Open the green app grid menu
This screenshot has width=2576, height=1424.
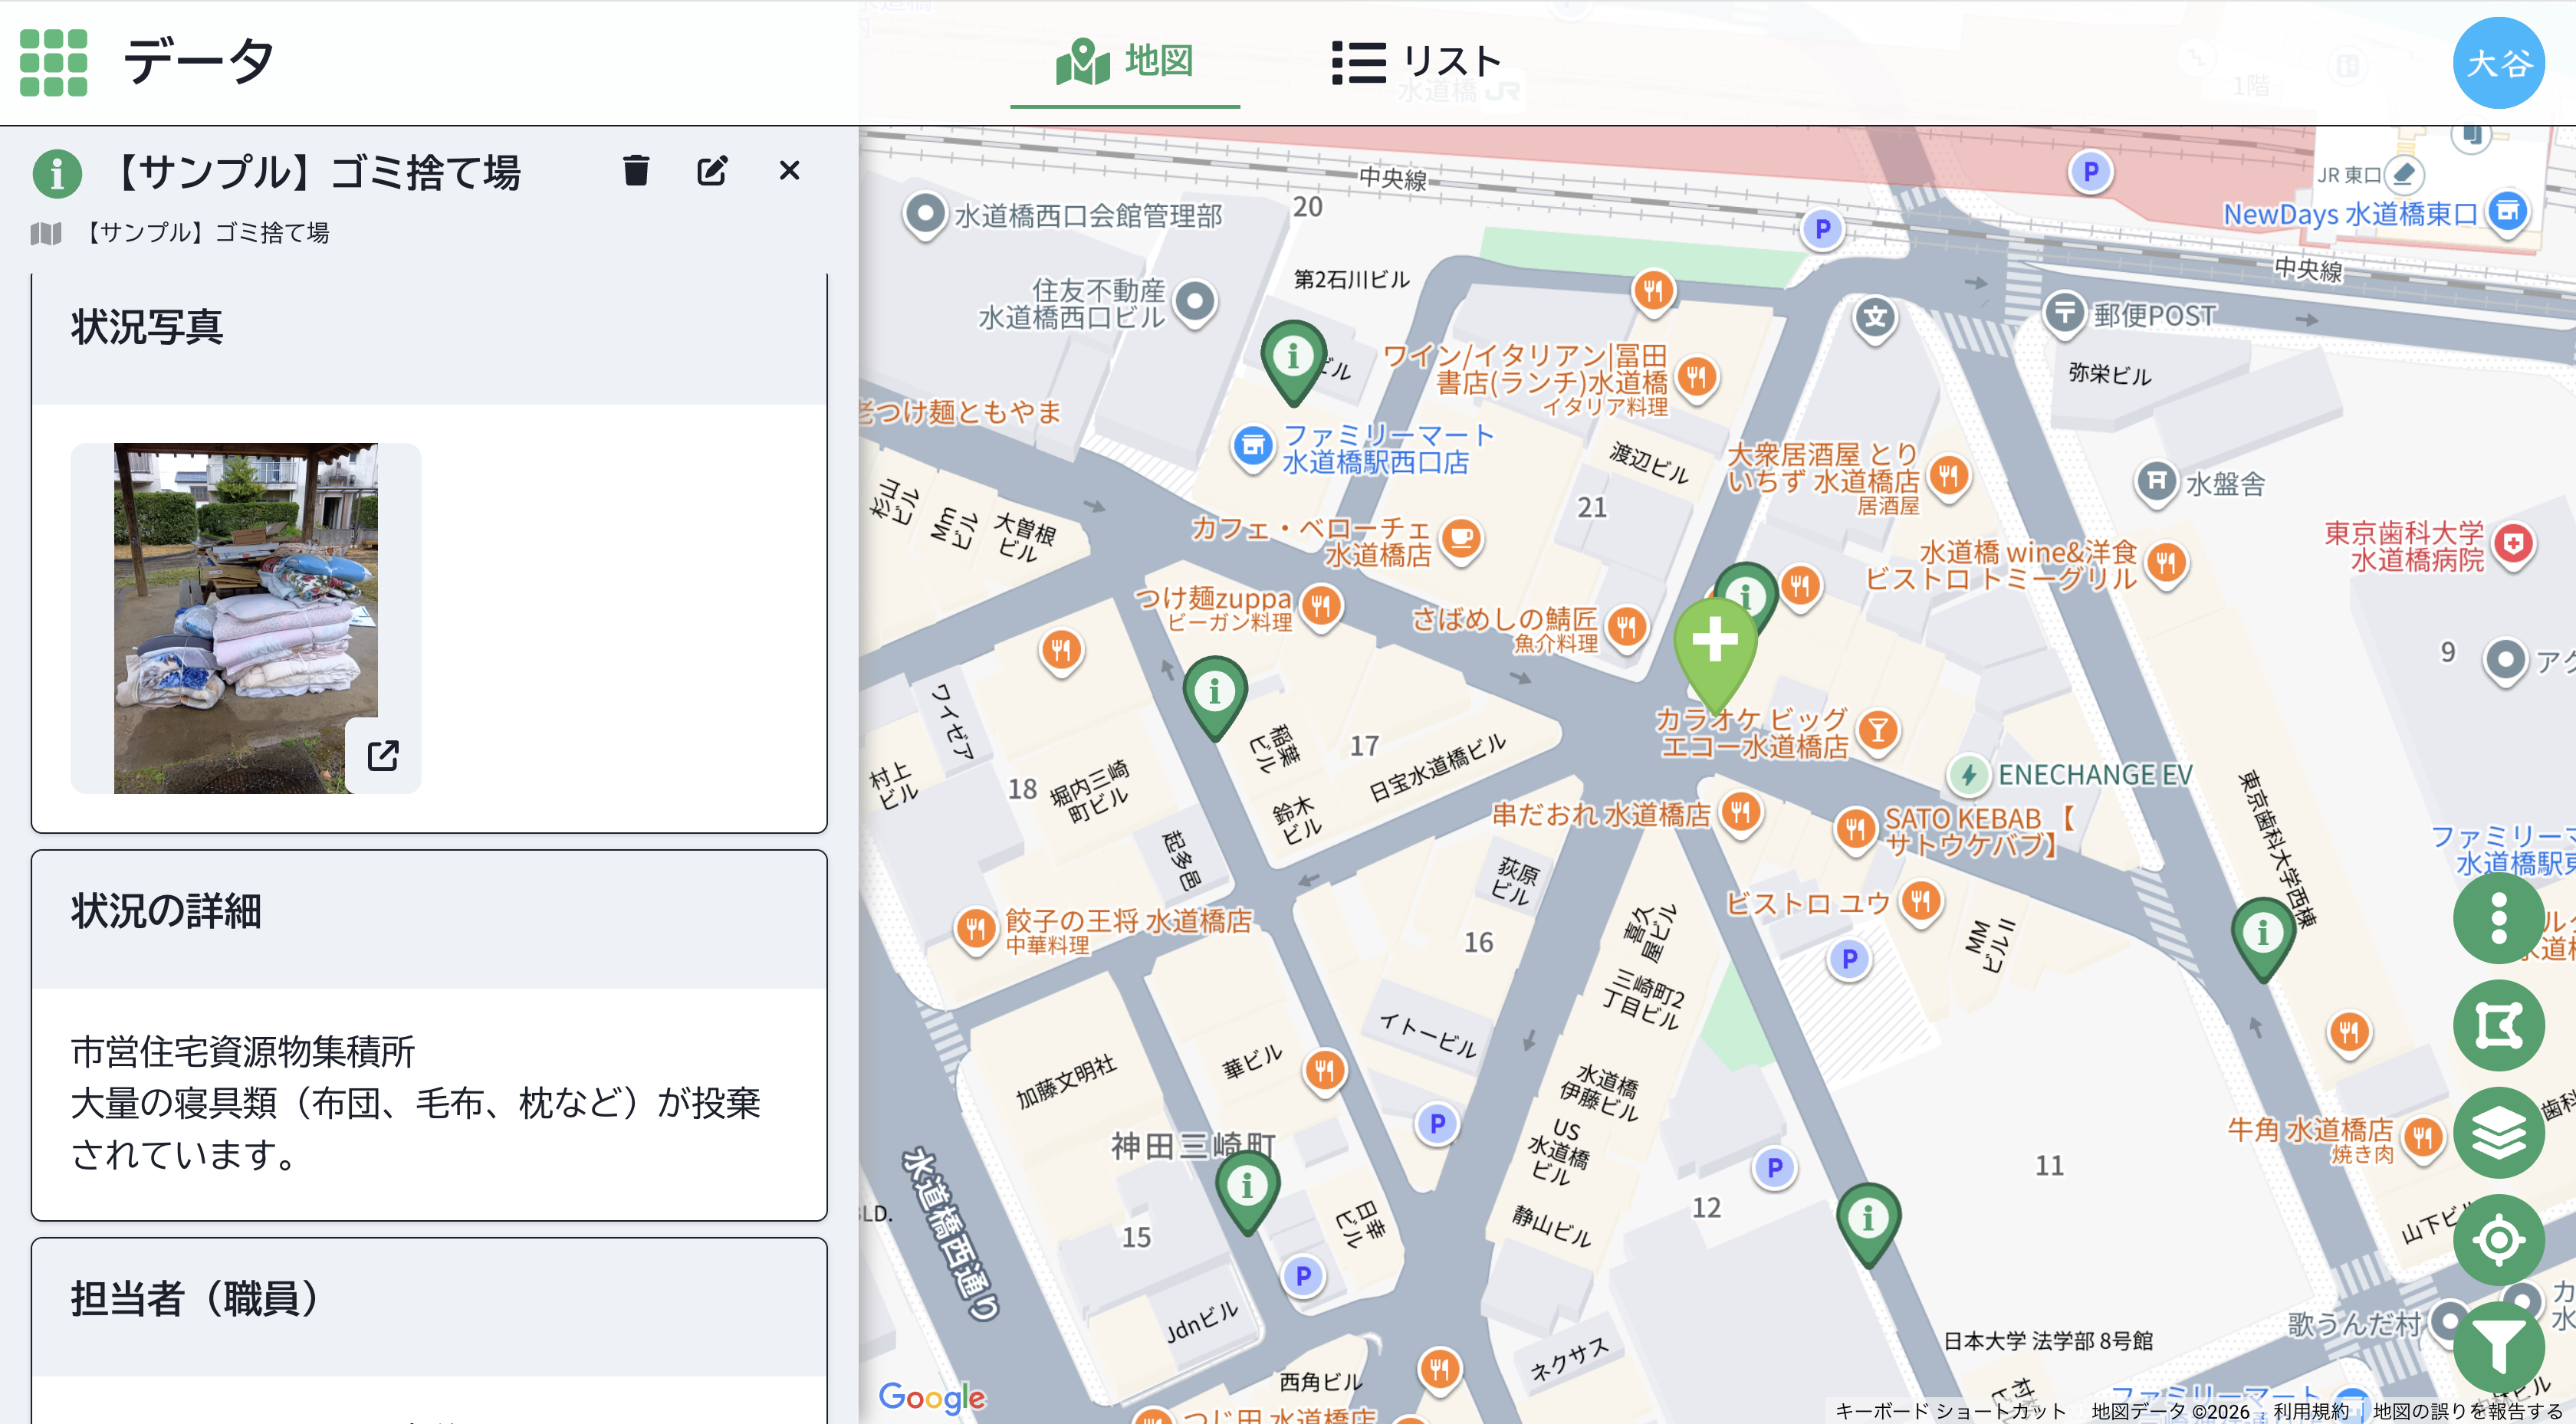pyautogui.click(x=54, y=62)
